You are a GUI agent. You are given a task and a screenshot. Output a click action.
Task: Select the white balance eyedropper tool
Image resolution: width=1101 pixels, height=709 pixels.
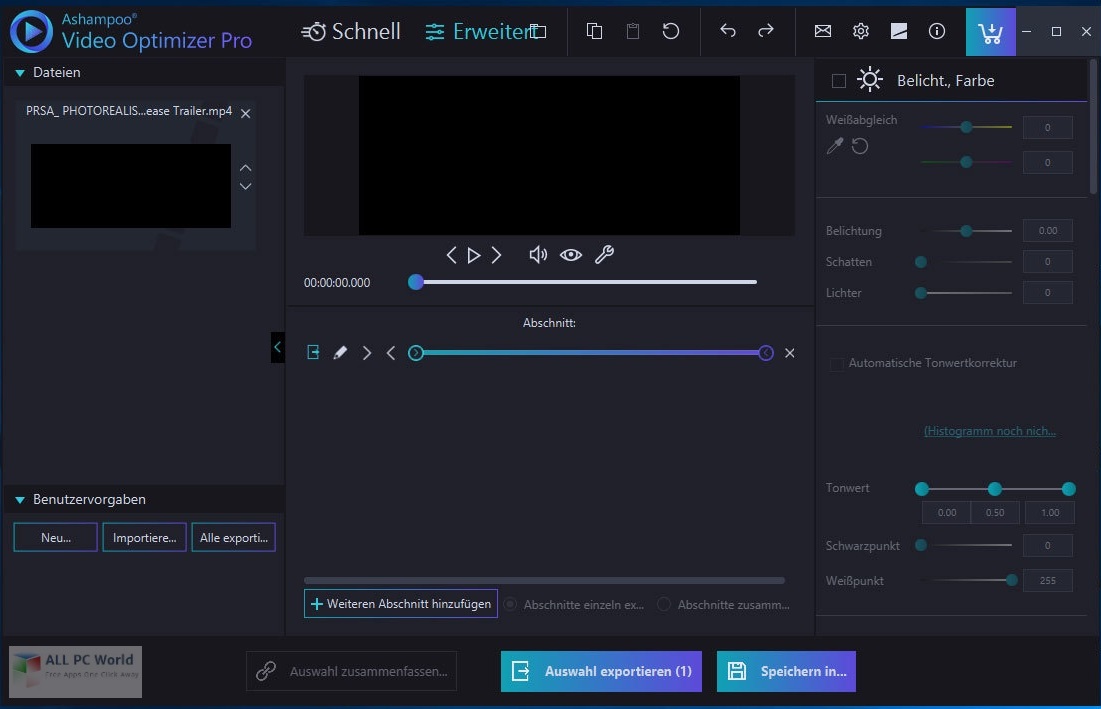tap(835, 147)
